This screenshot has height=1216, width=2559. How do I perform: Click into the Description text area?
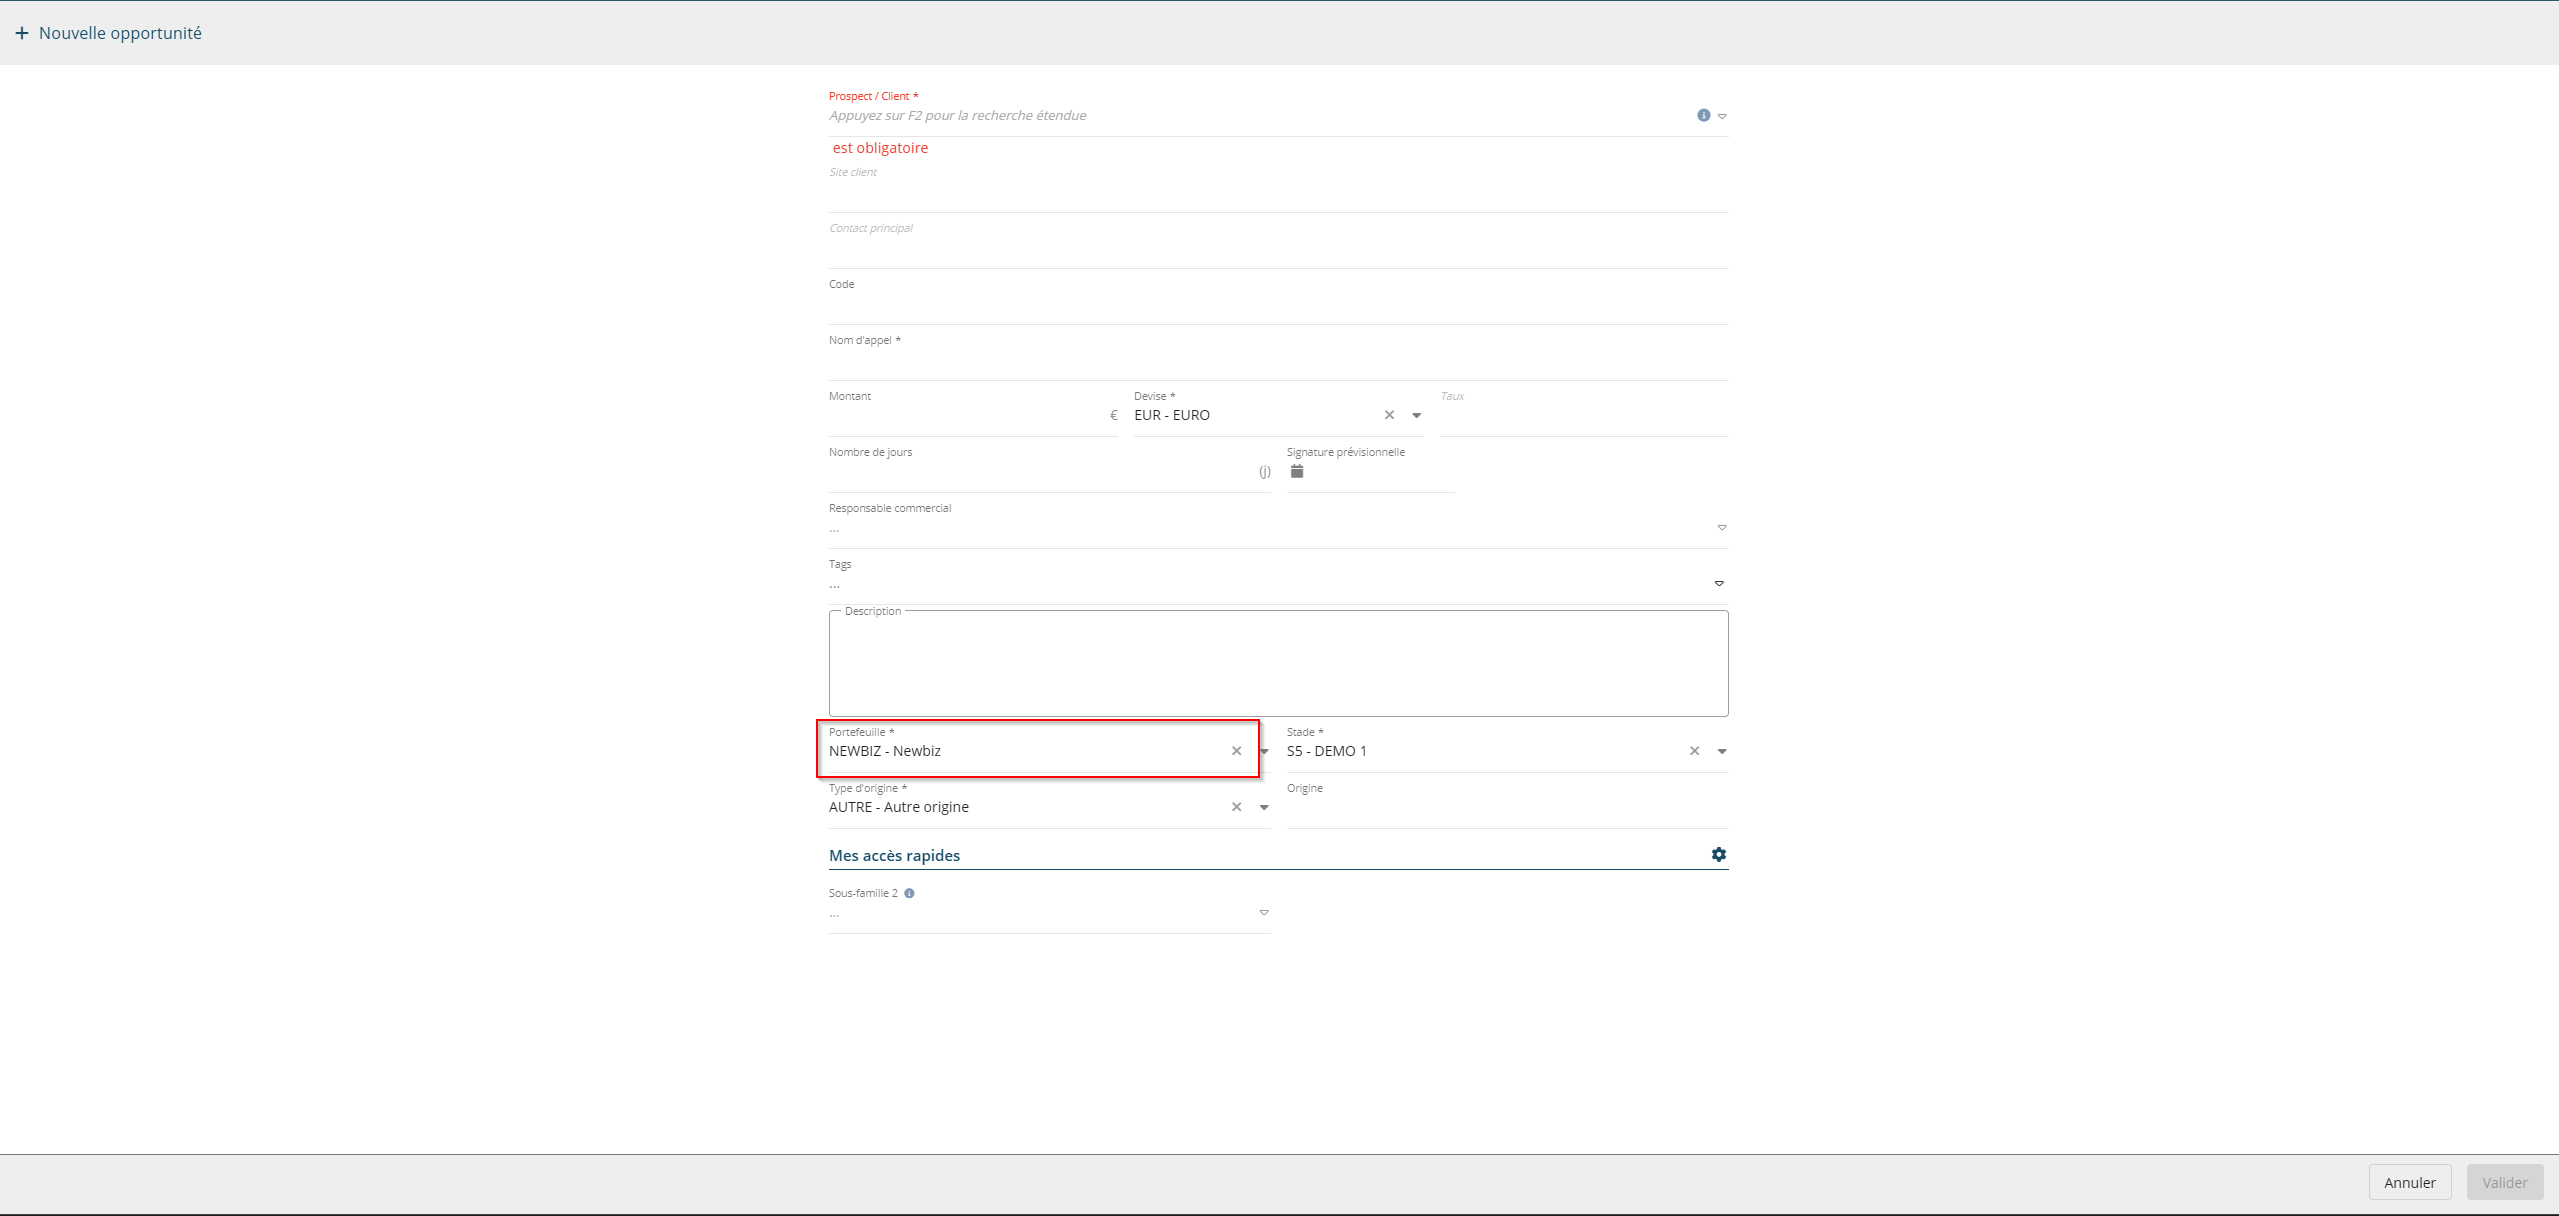click(1278, 665)
